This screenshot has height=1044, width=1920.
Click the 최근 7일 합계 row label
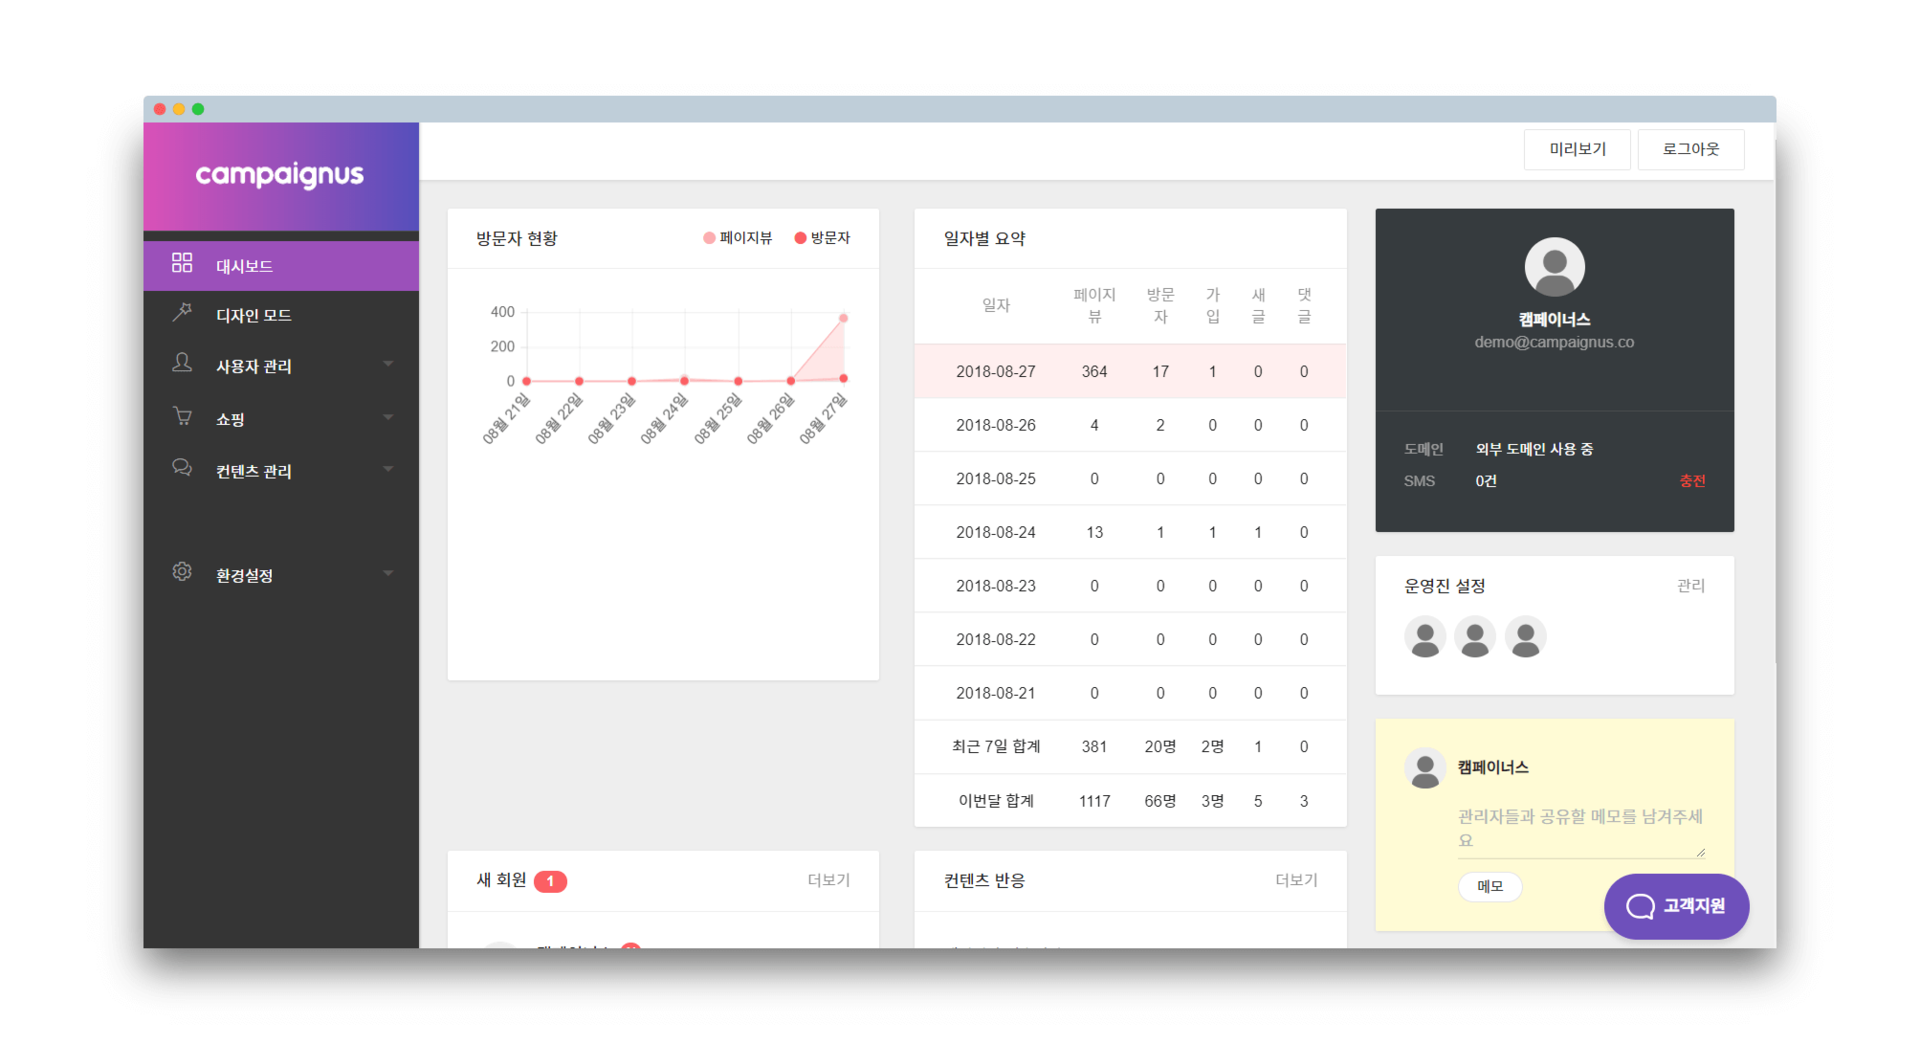[996, 747]
